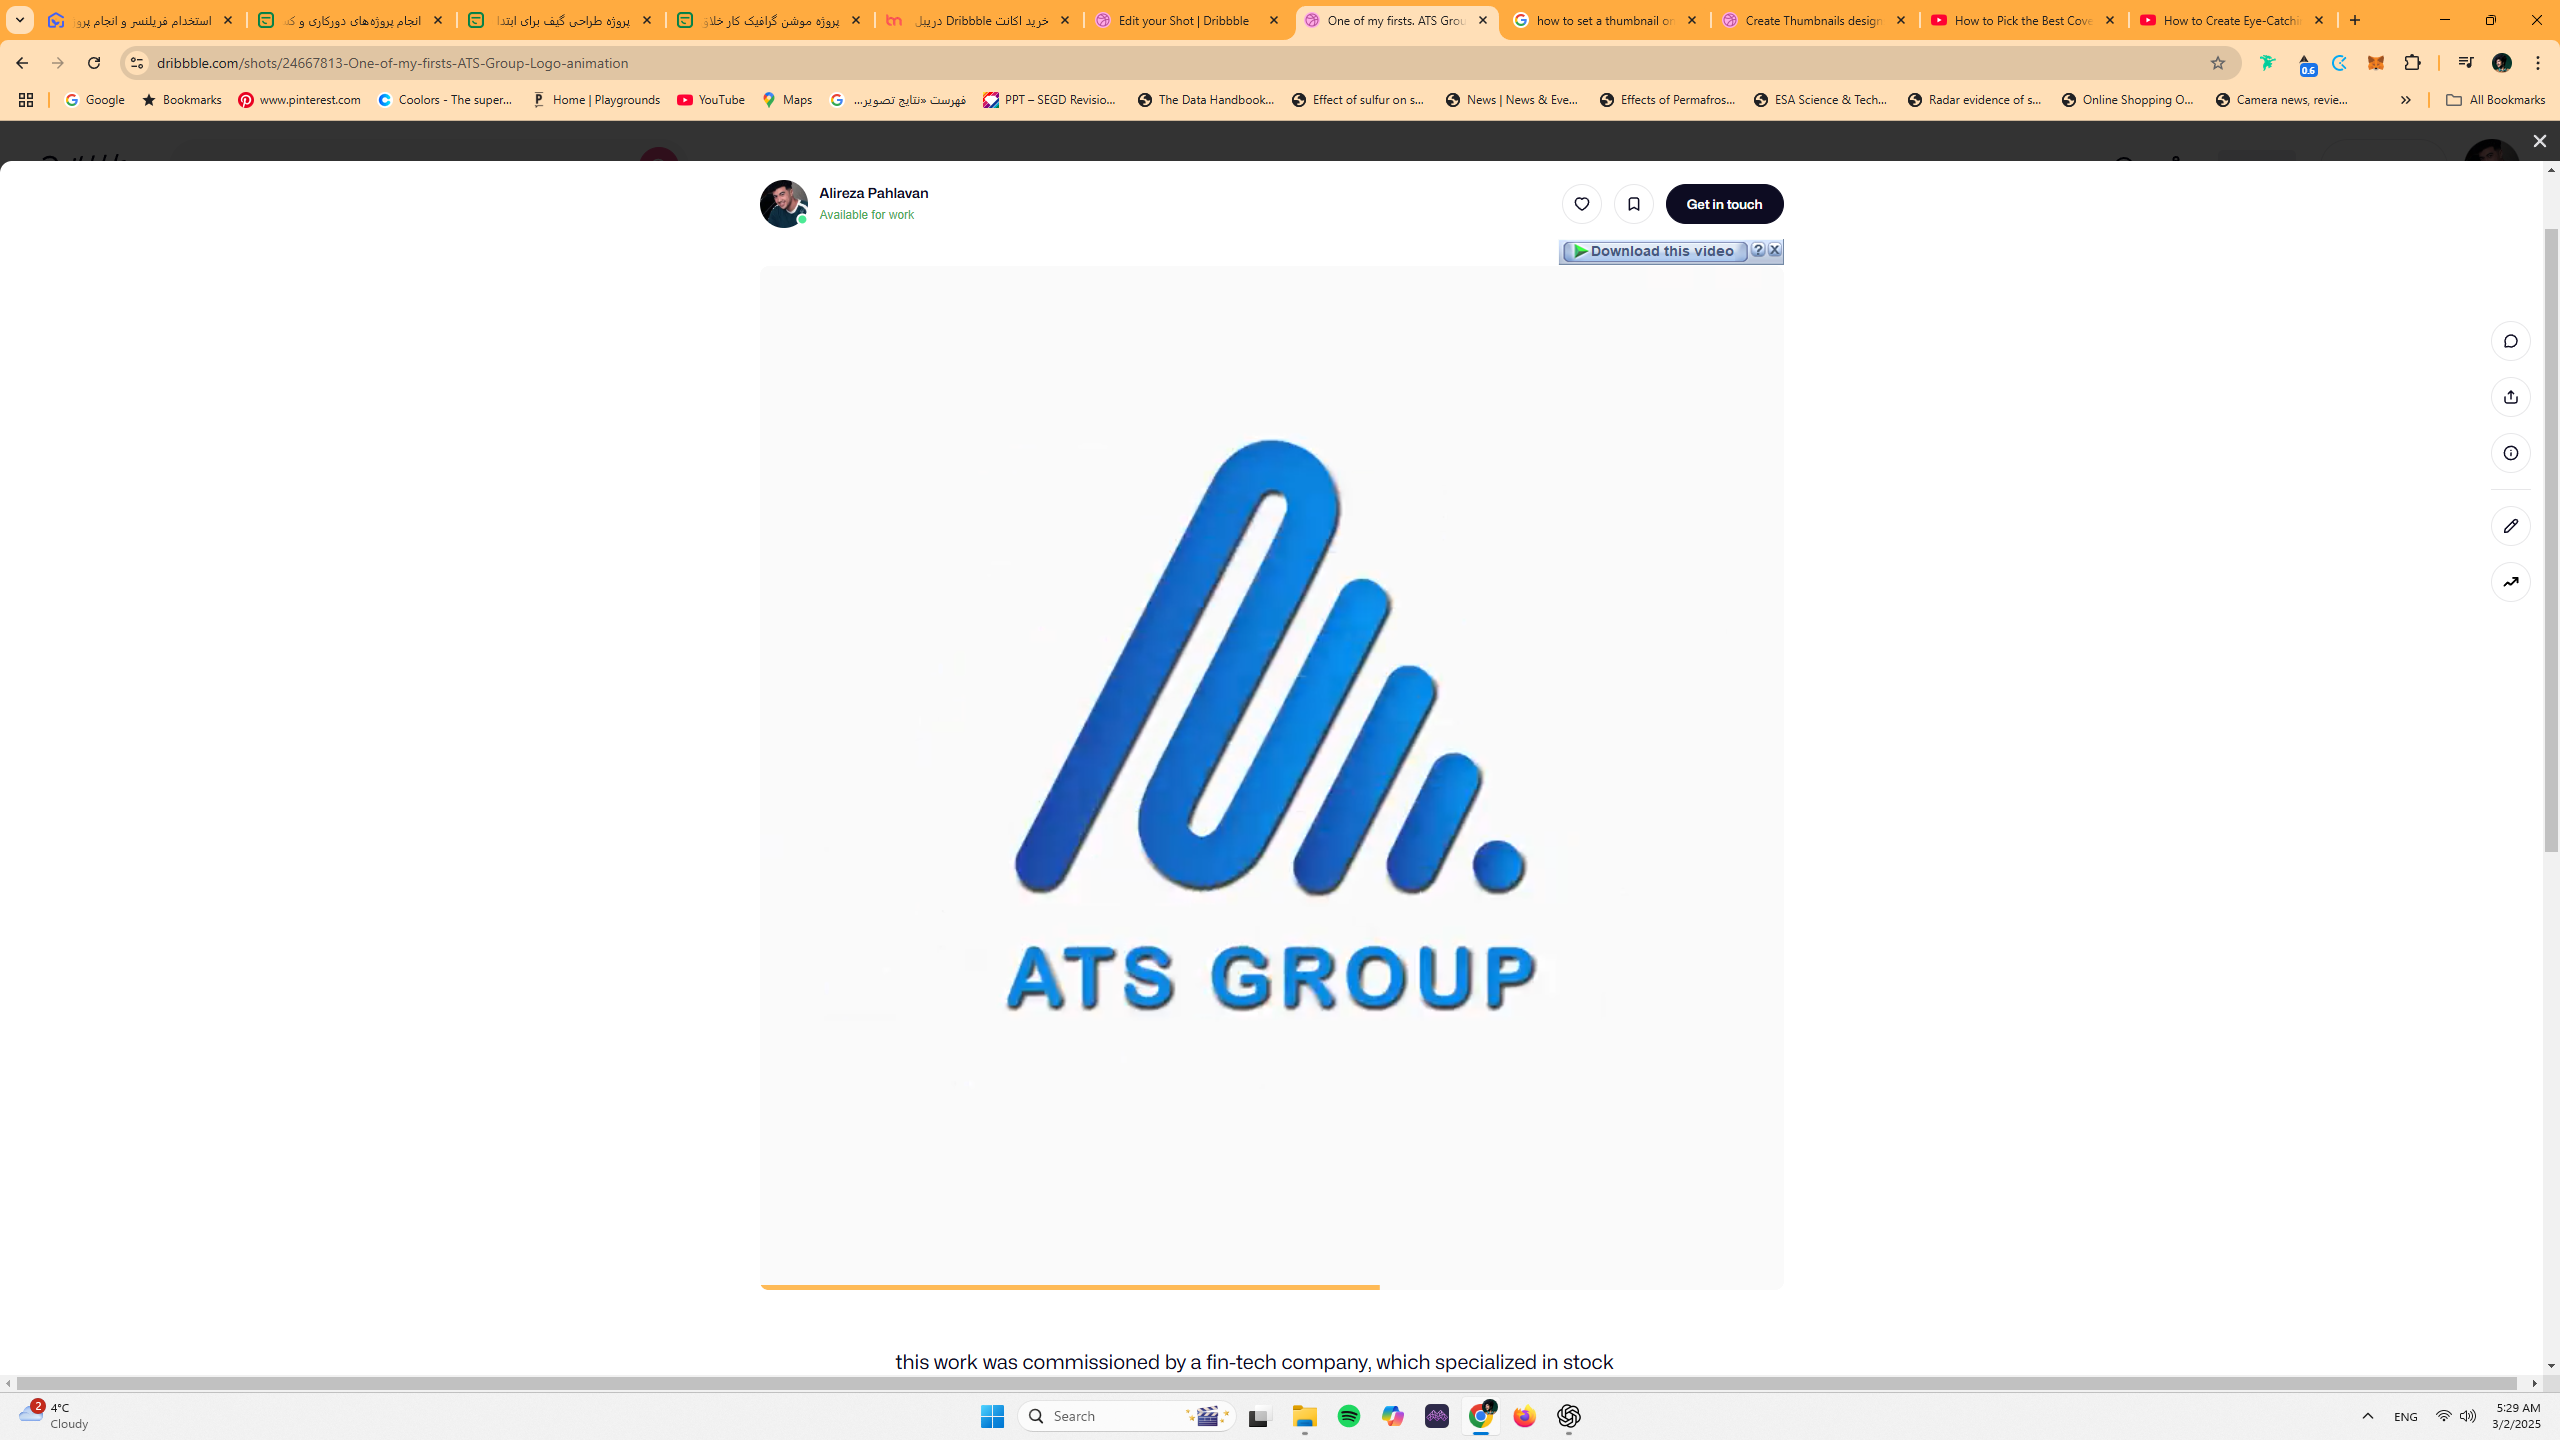Like the shot with the heart toggle
Image resolution: width=2560 pixels, height=1440 pixels.
pyautogui.click(x=1581, y=204)
